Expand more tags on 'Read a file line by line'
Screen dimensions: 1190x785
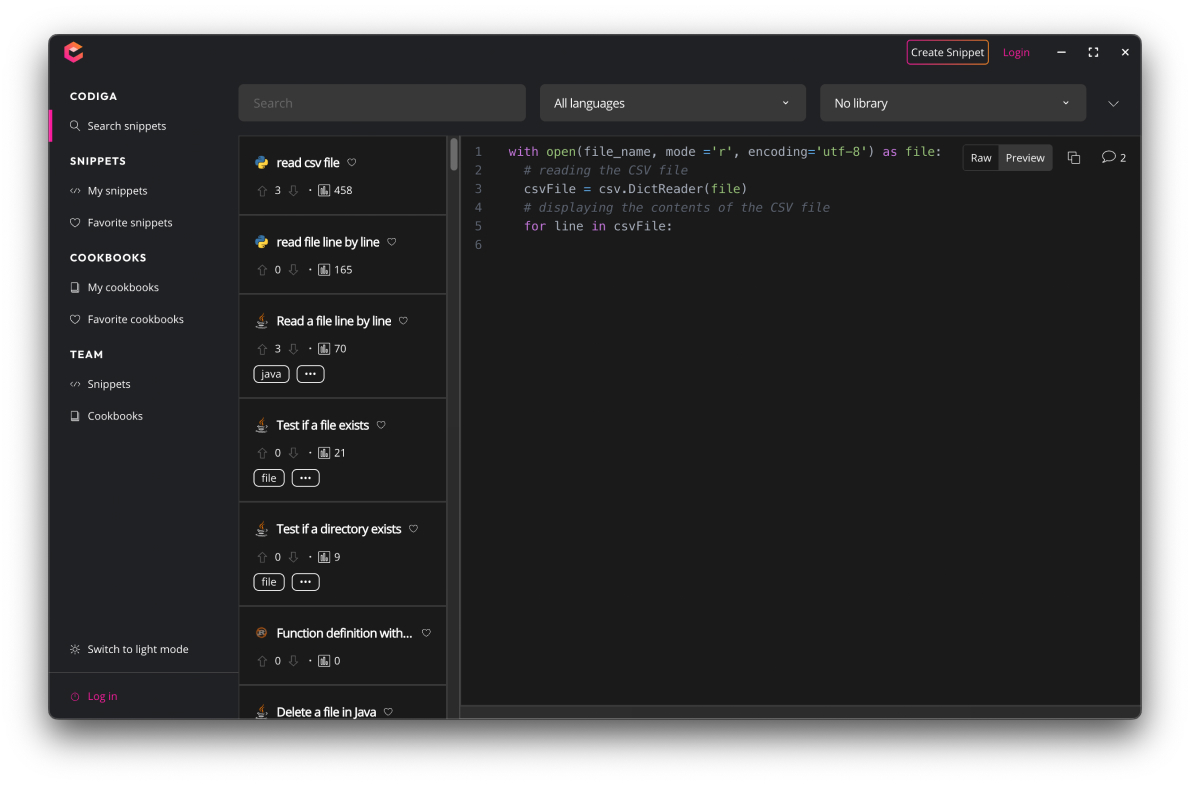tap(310, 374)
